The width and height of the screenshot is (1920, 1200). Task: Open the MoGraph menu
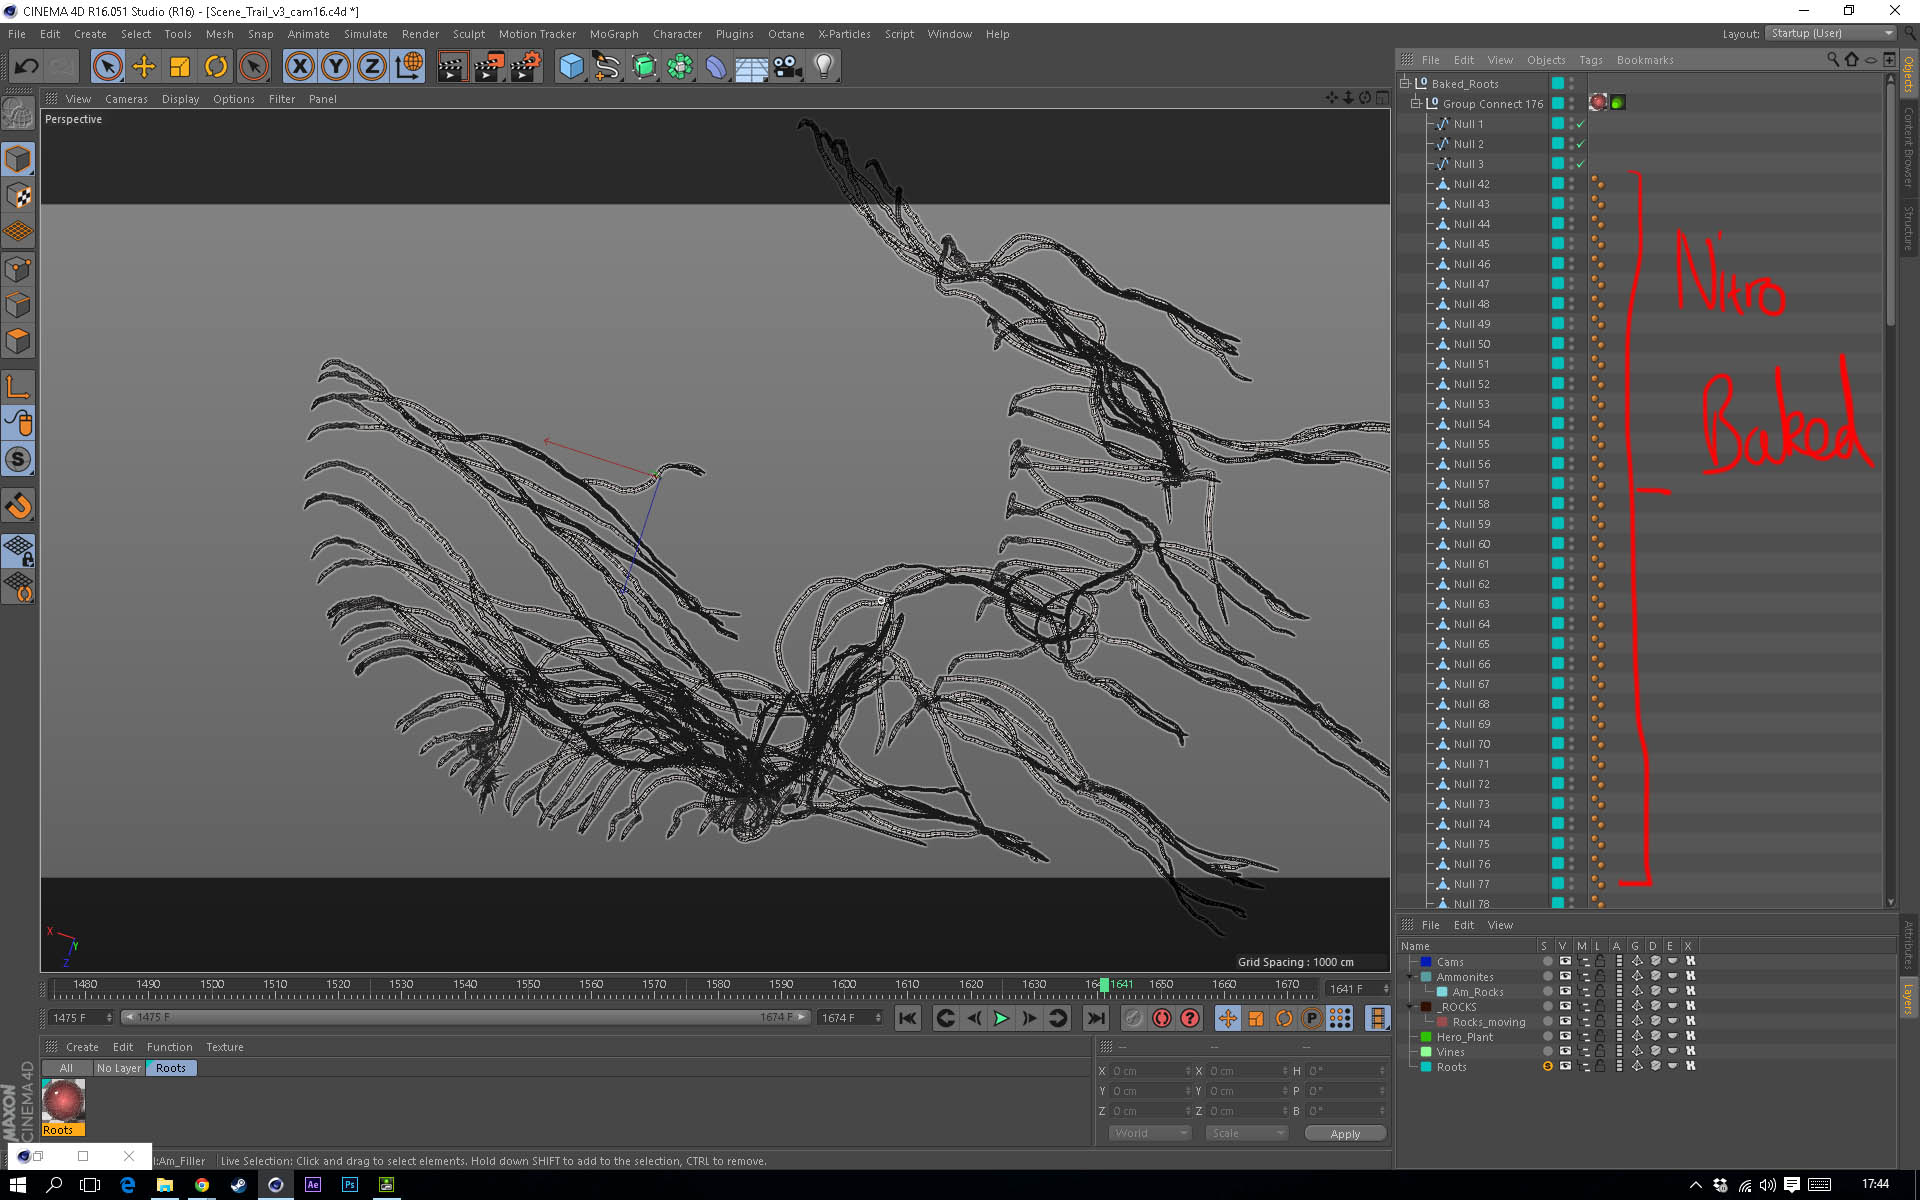(613, 34)
